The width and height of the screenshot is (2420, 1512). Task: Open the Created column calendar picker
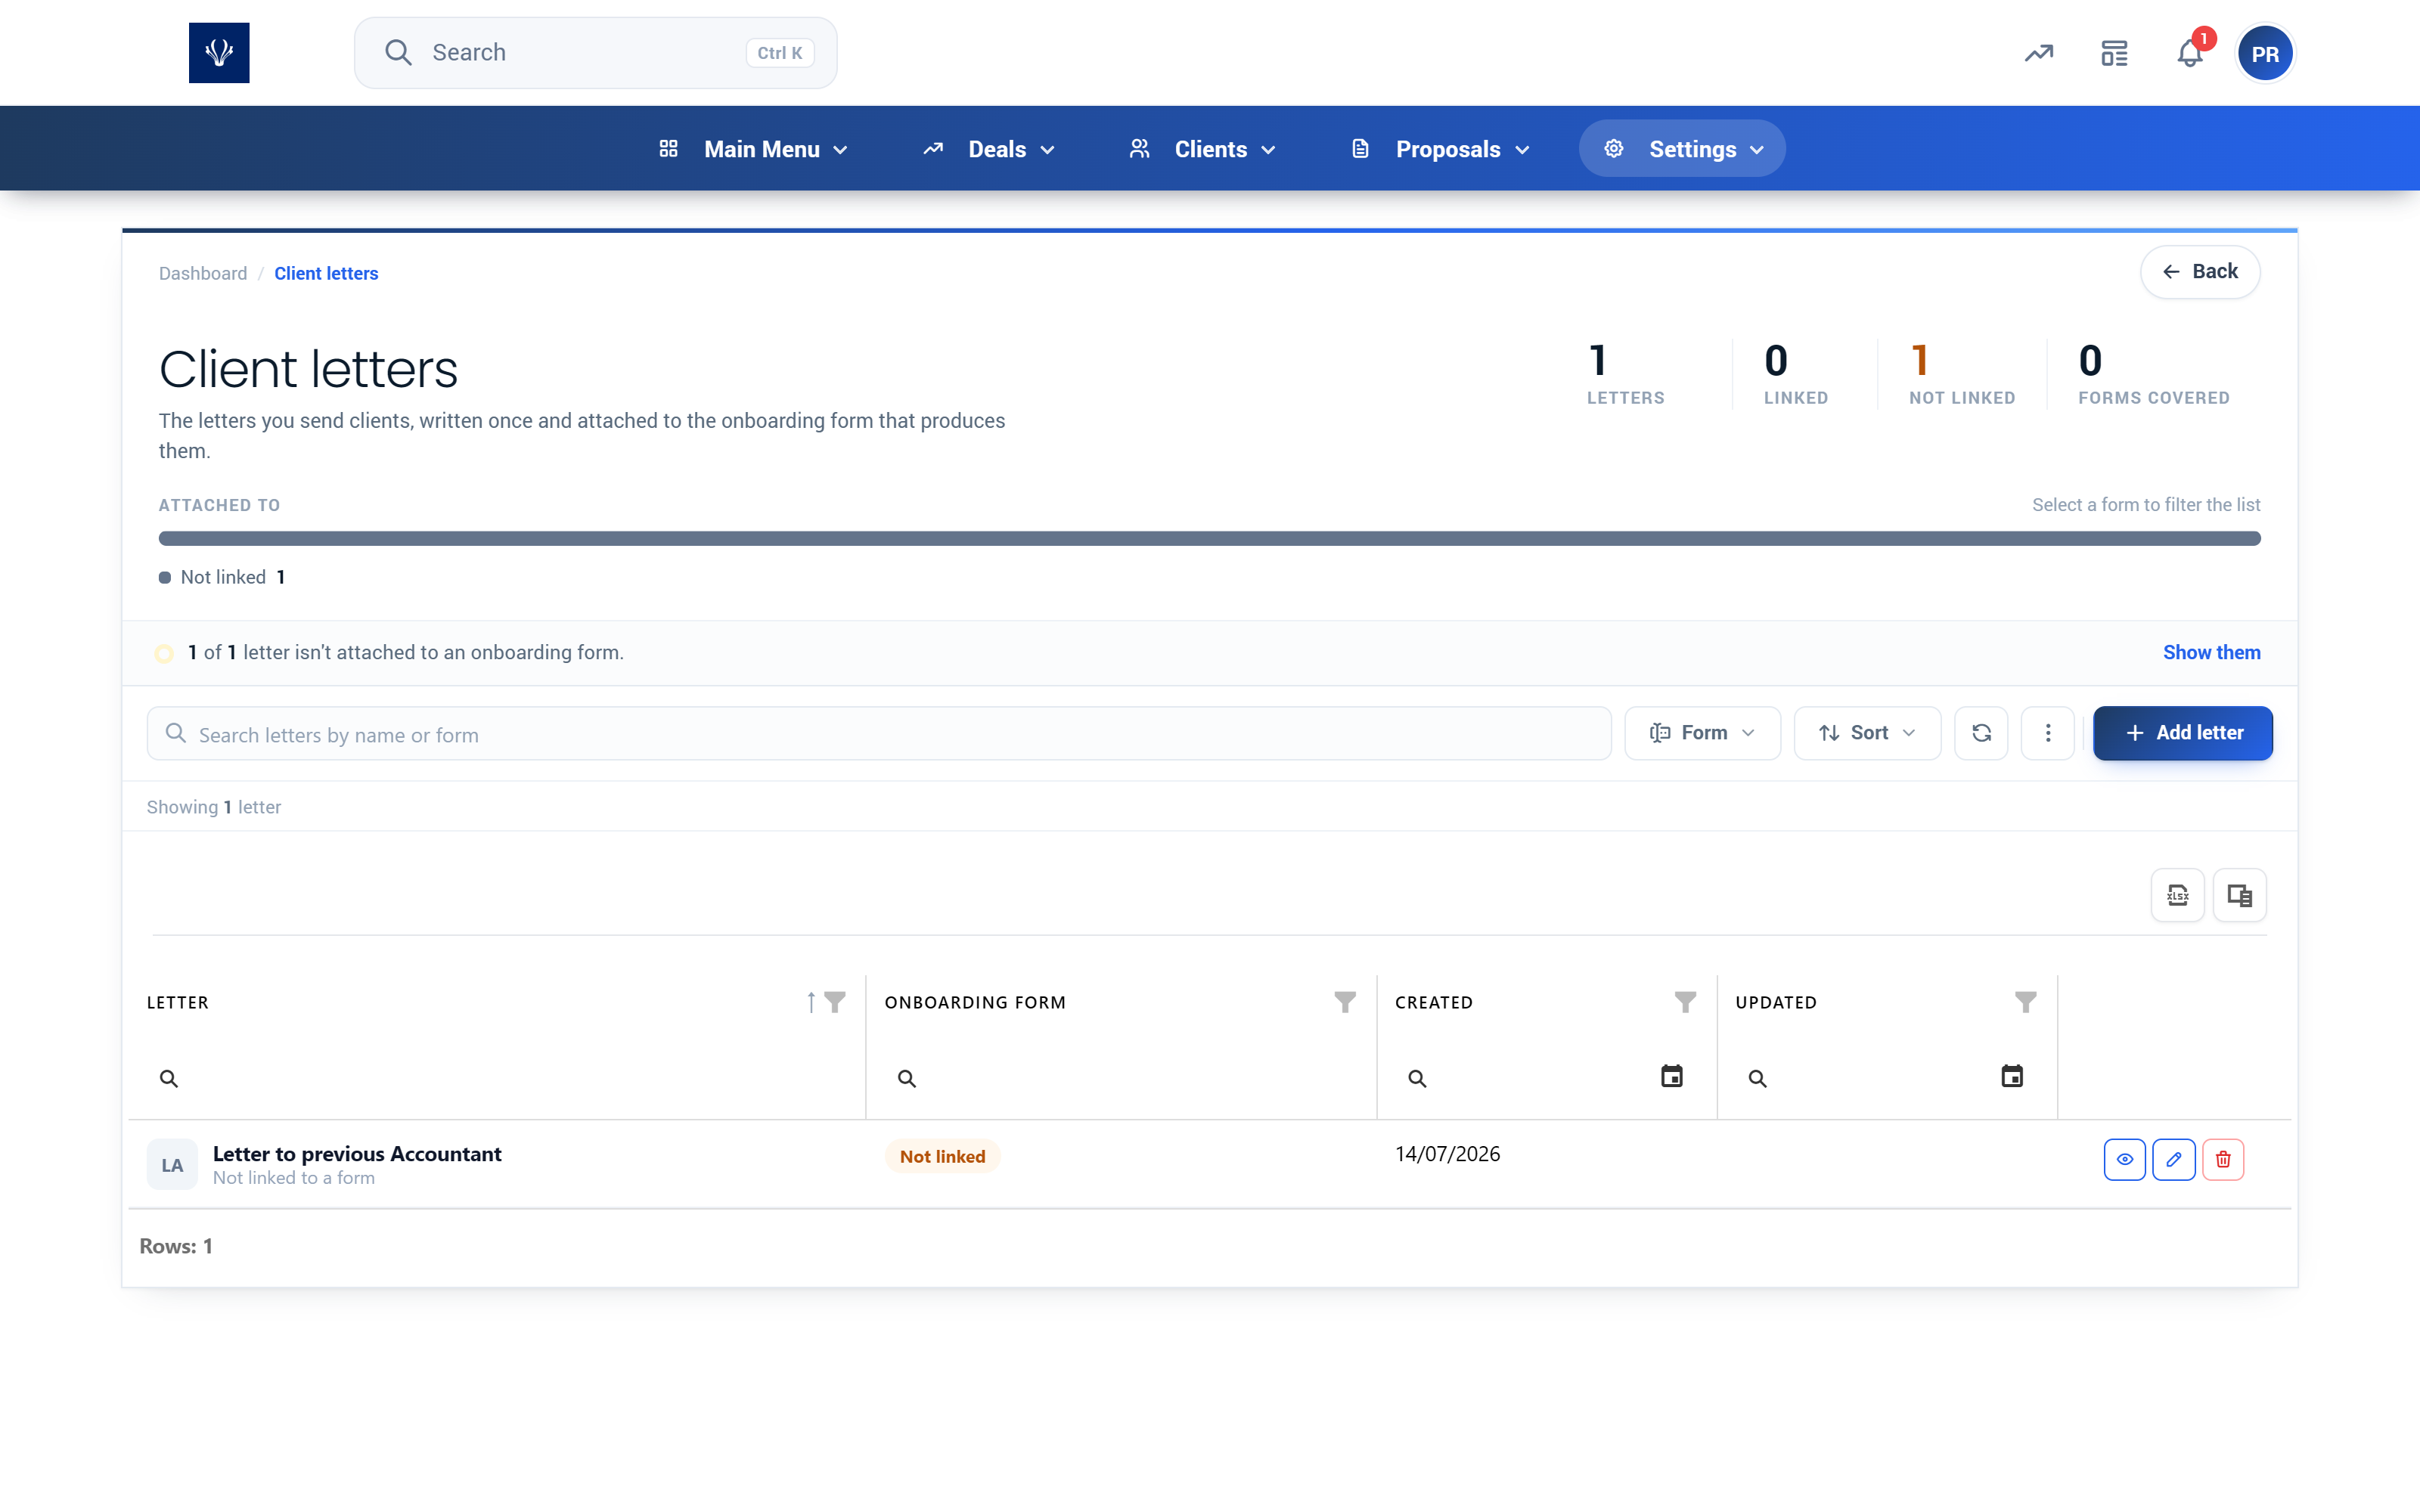click(x=1671, y=1077)
